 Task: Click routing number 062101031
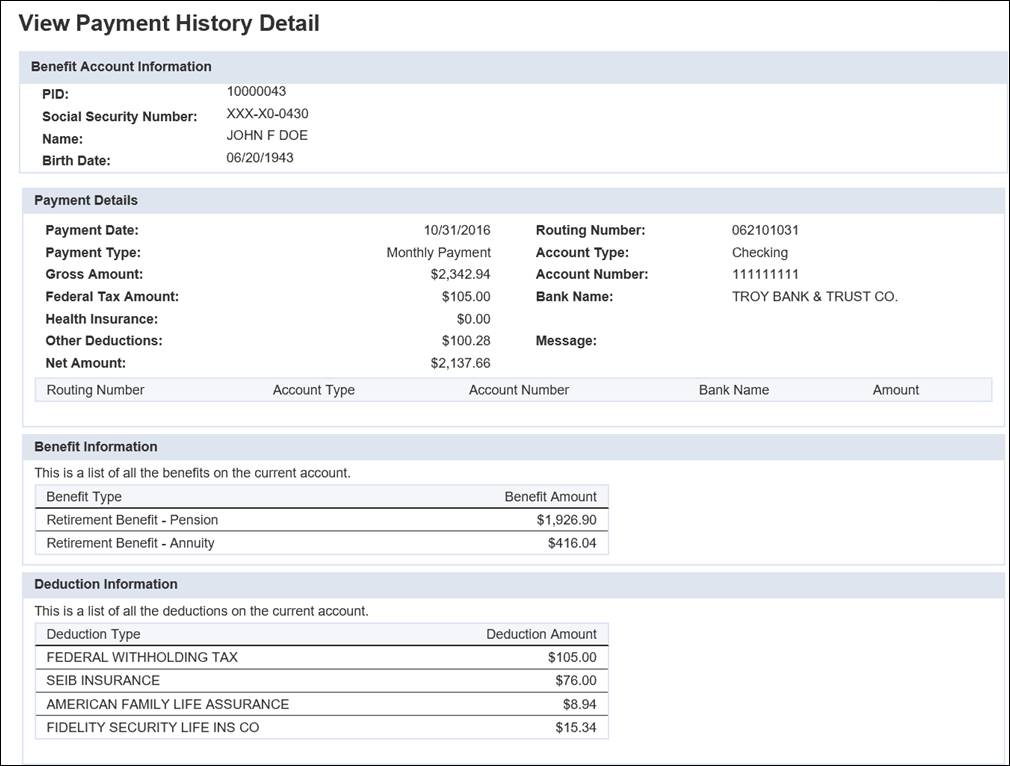(x=765, y=230)
